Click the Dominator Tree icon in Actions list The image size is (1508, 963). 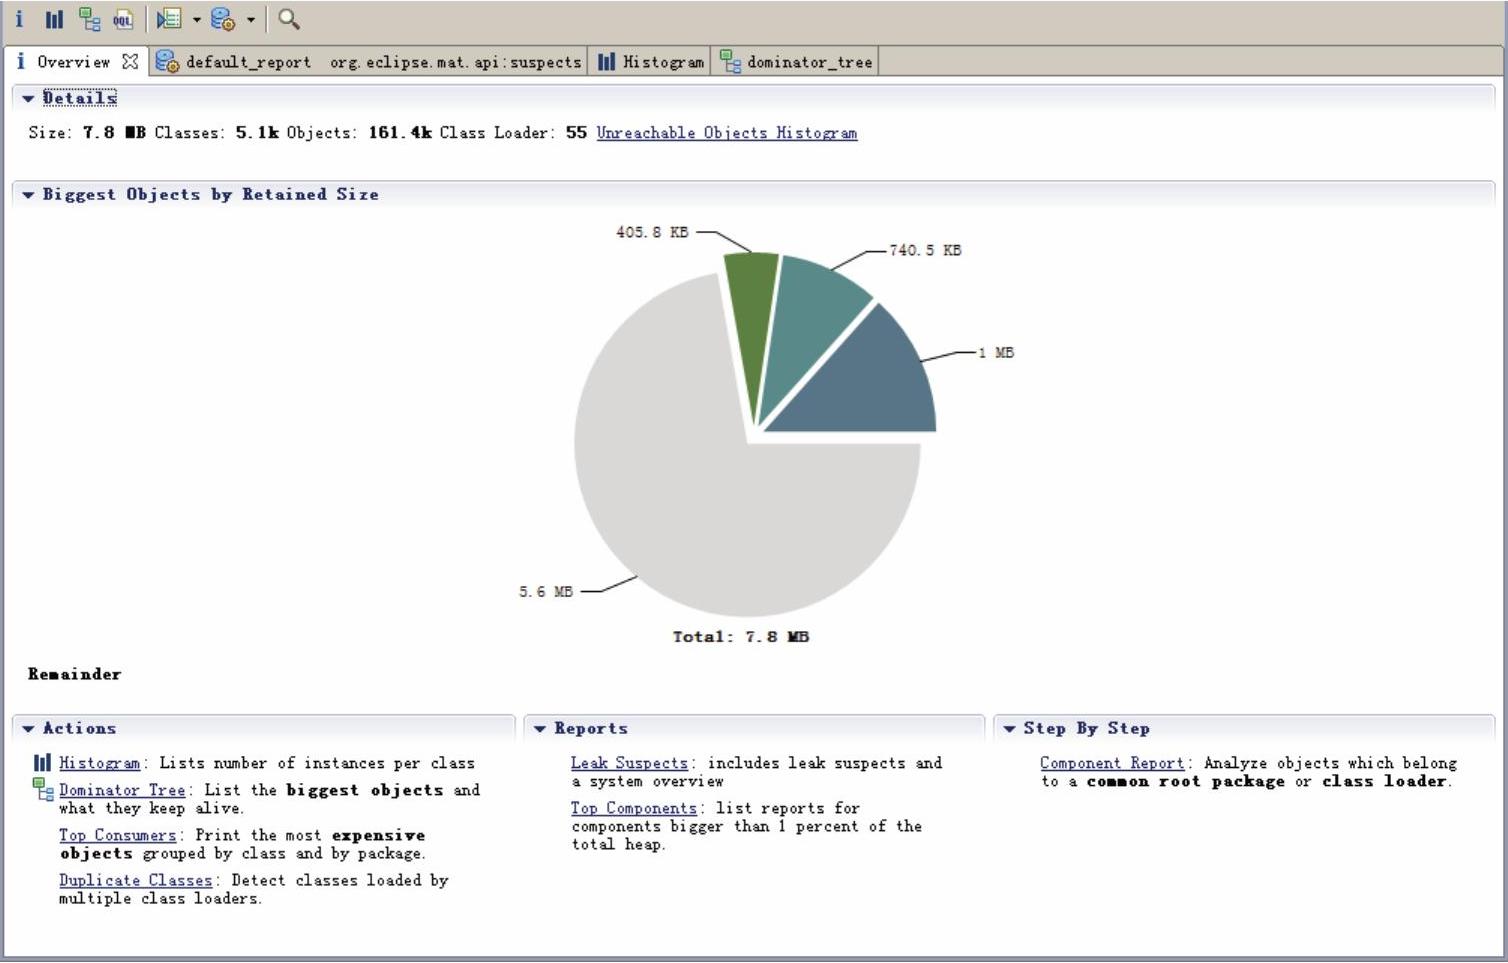[43, 790]
